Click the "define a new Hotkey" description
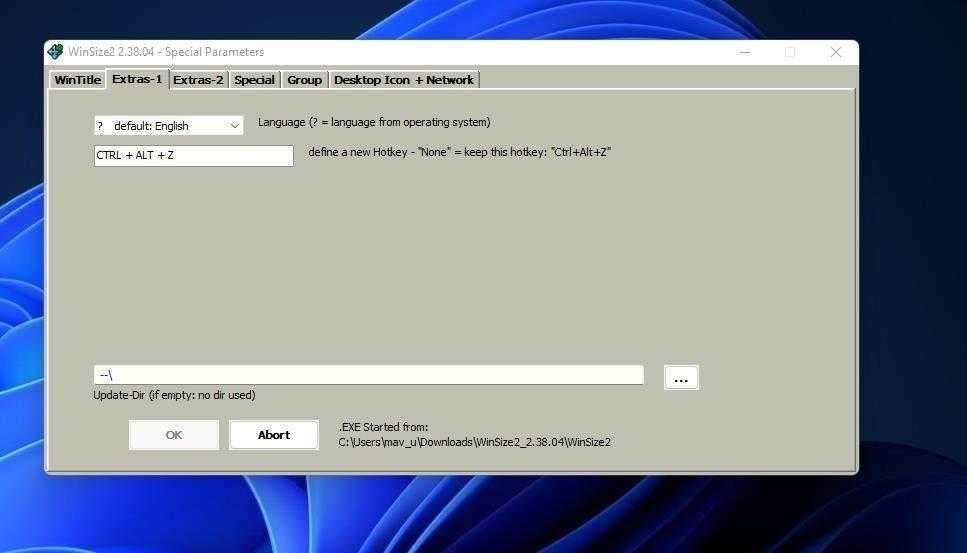Viewport: 967px width, 553px height. tap(459, 152)
